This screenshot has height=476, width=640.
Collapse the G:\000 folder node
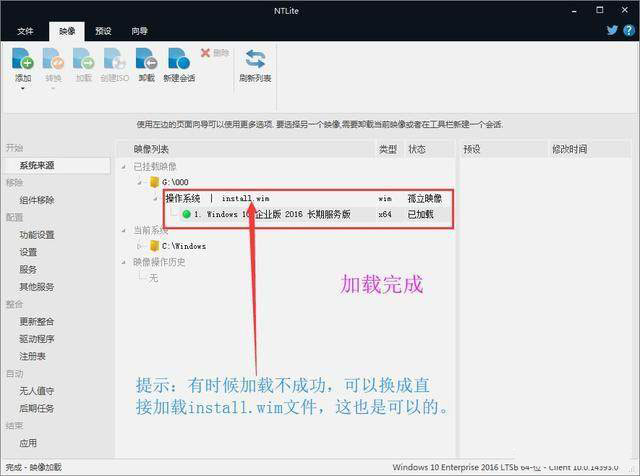[x=140, y=182]
